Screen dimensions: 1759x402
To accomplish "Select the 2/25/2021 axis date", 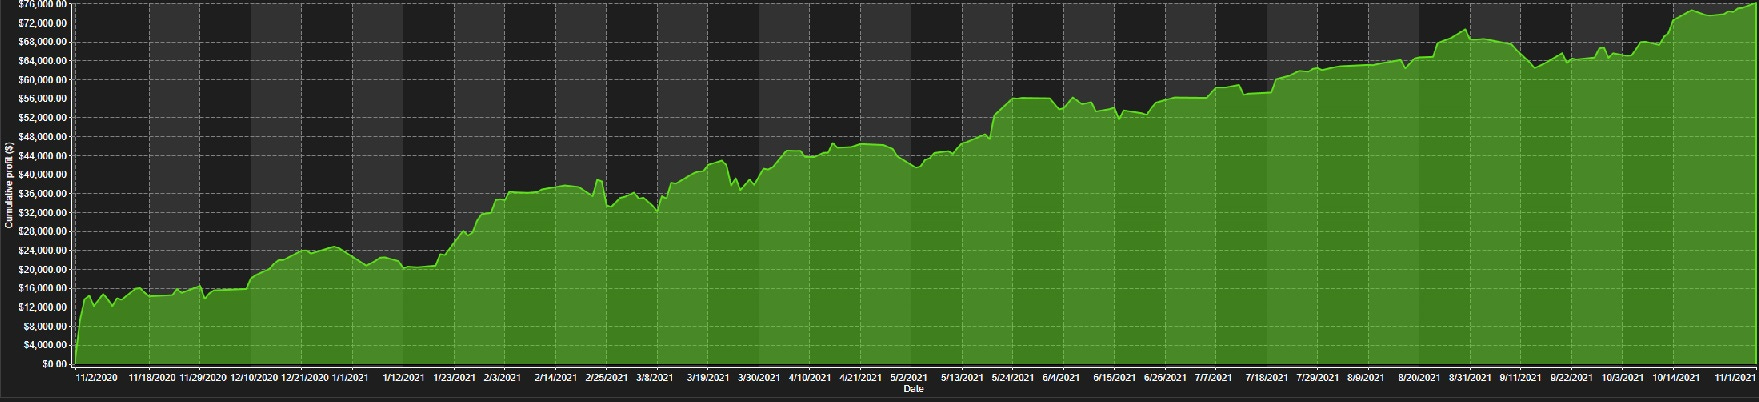I will pyautogui.click(x=606, y=379).
